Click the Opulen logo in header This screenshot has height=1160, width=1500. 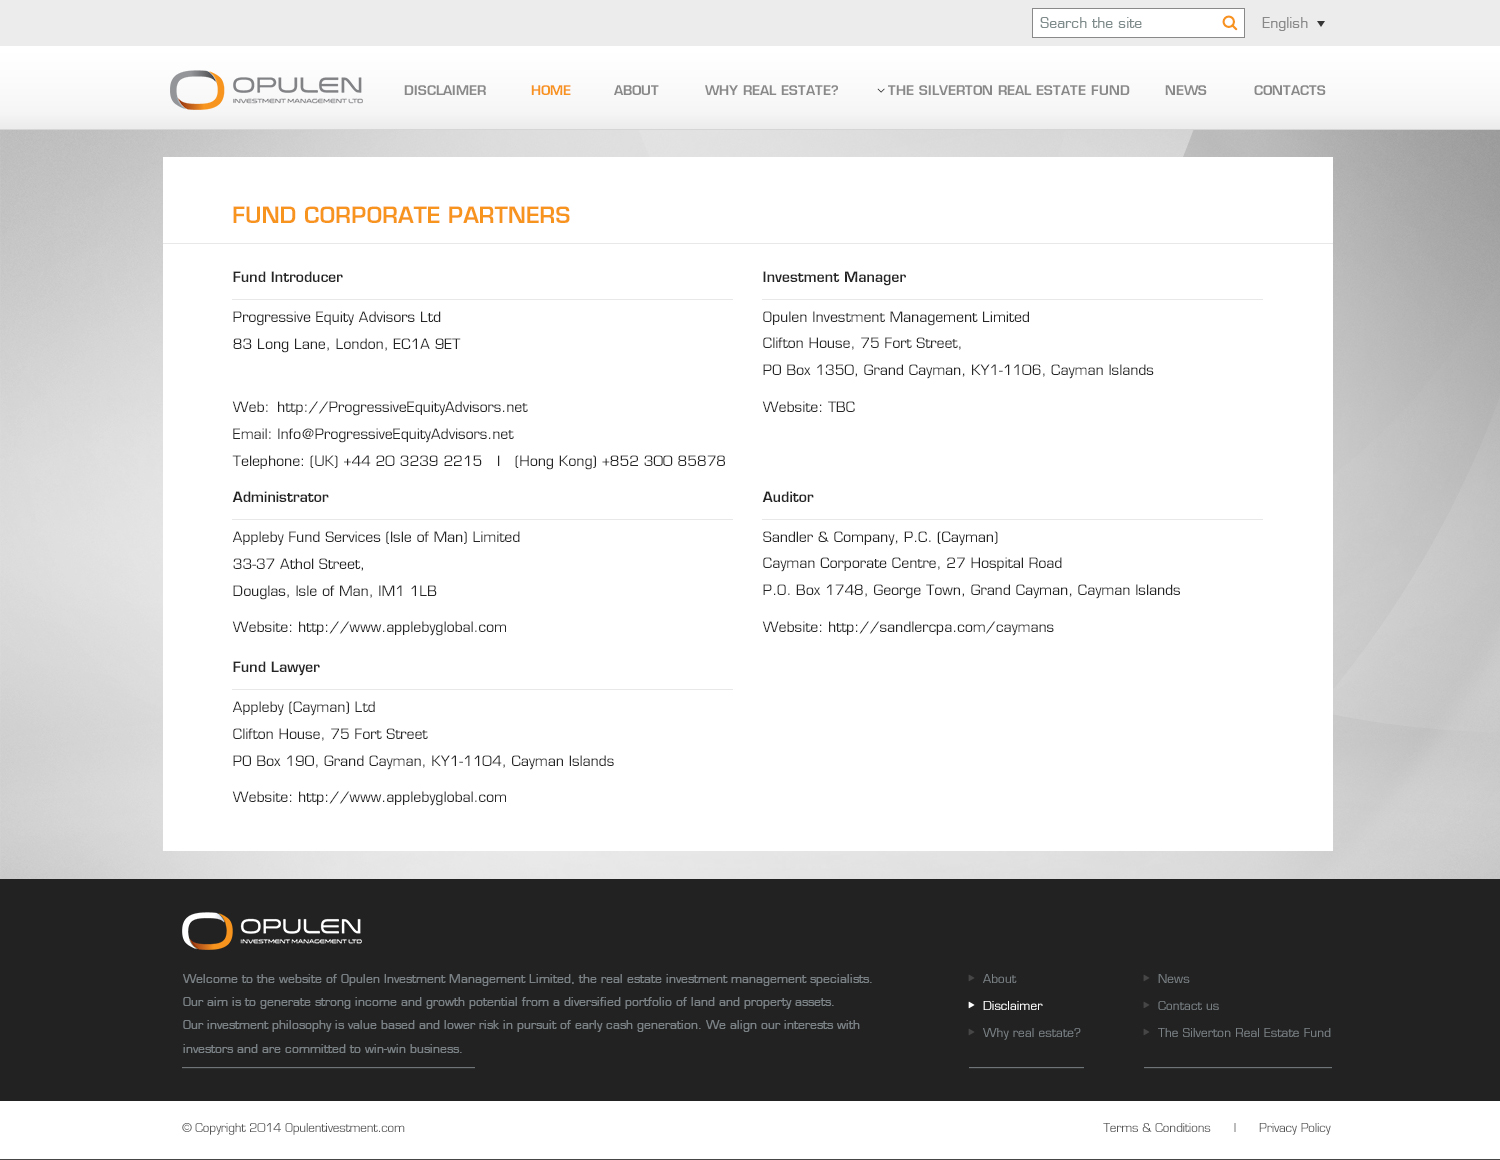click(266, 90)
